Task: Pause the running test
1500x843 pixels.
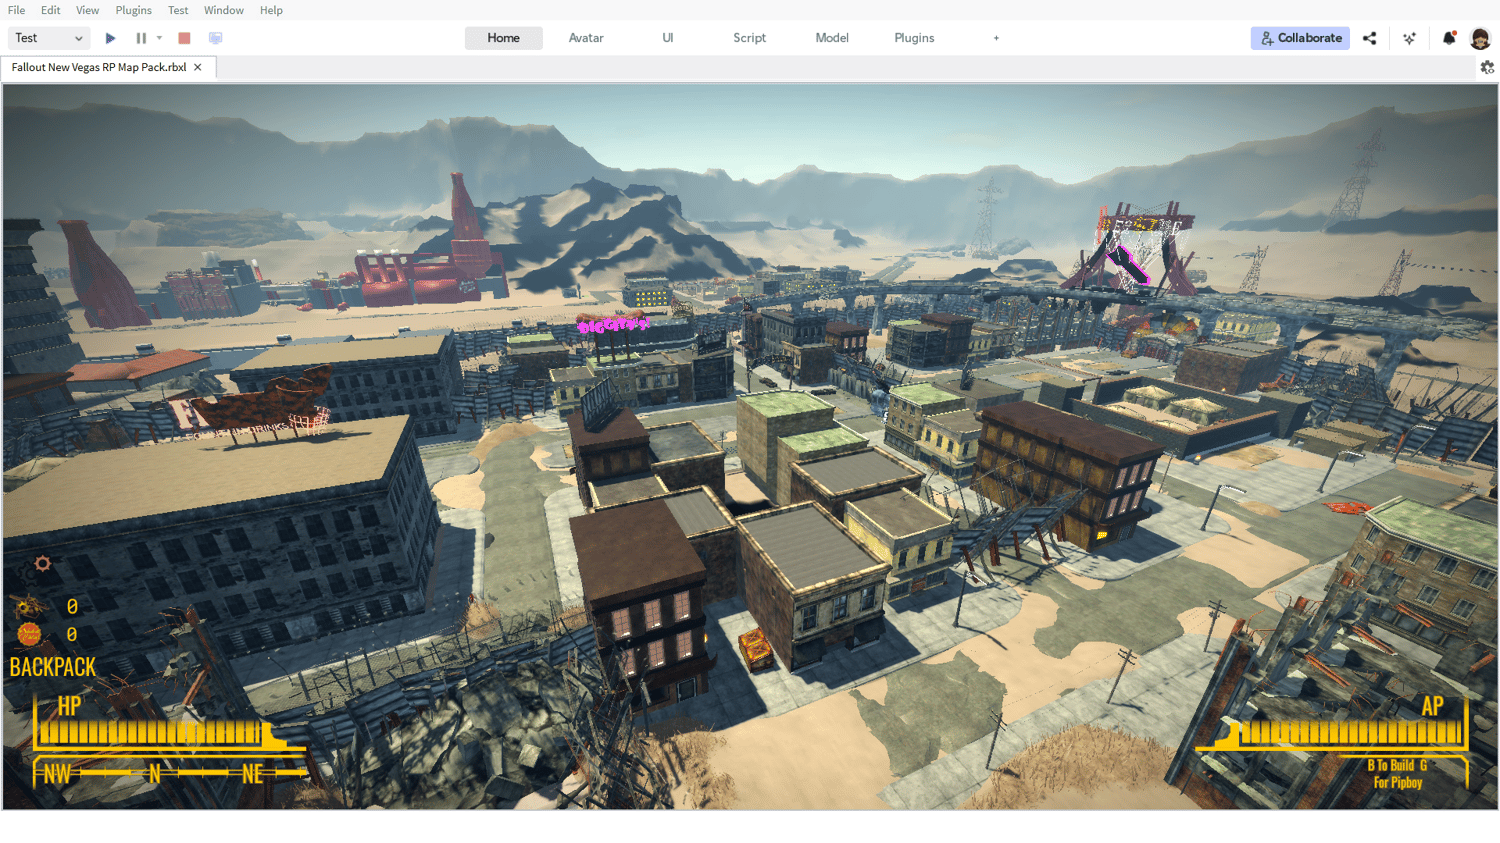Action: click(x=141, y=38)
